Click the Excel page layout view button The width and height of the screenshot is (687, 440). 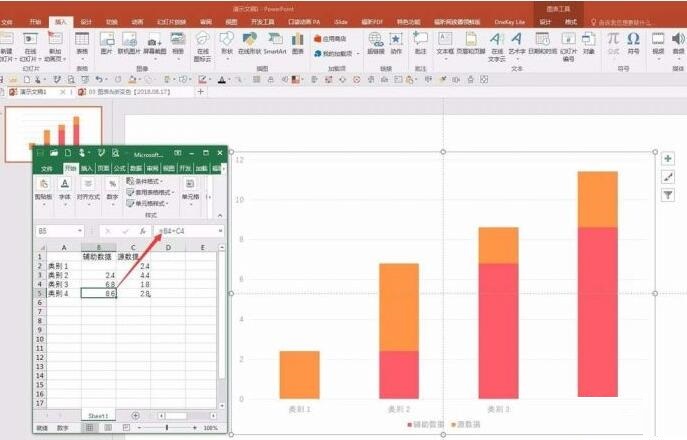(x=108, y=427)
